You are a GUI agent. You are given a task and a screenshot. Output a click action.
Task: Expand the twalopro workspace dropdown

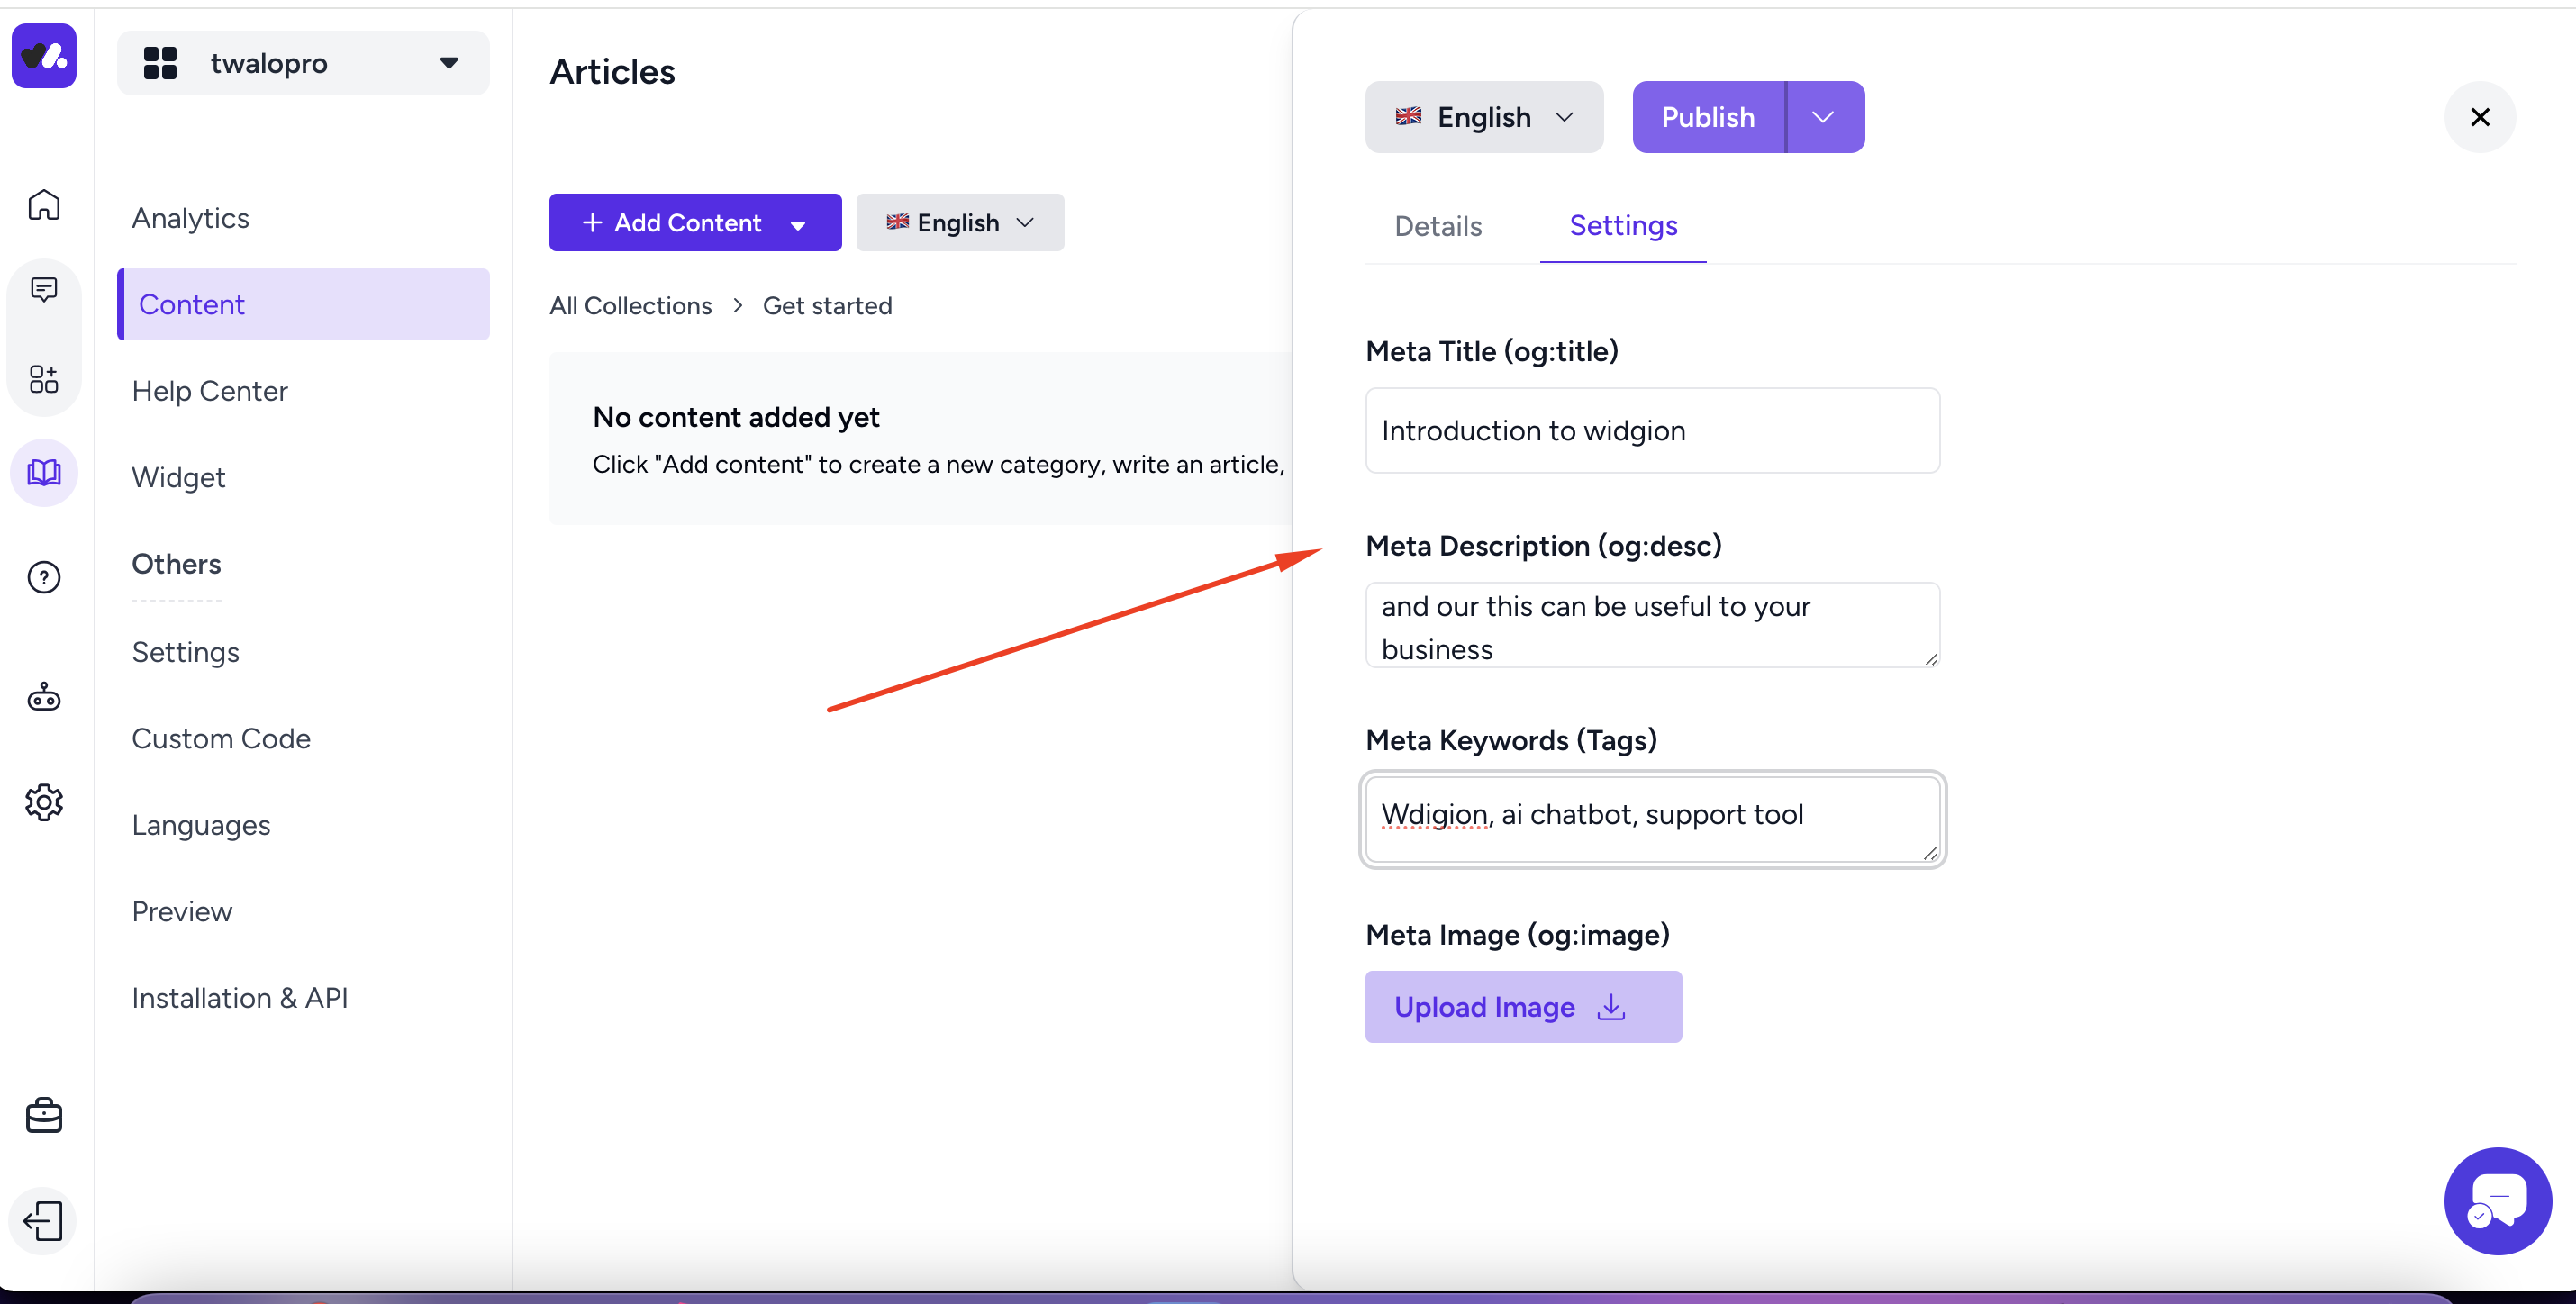(303, 63)
